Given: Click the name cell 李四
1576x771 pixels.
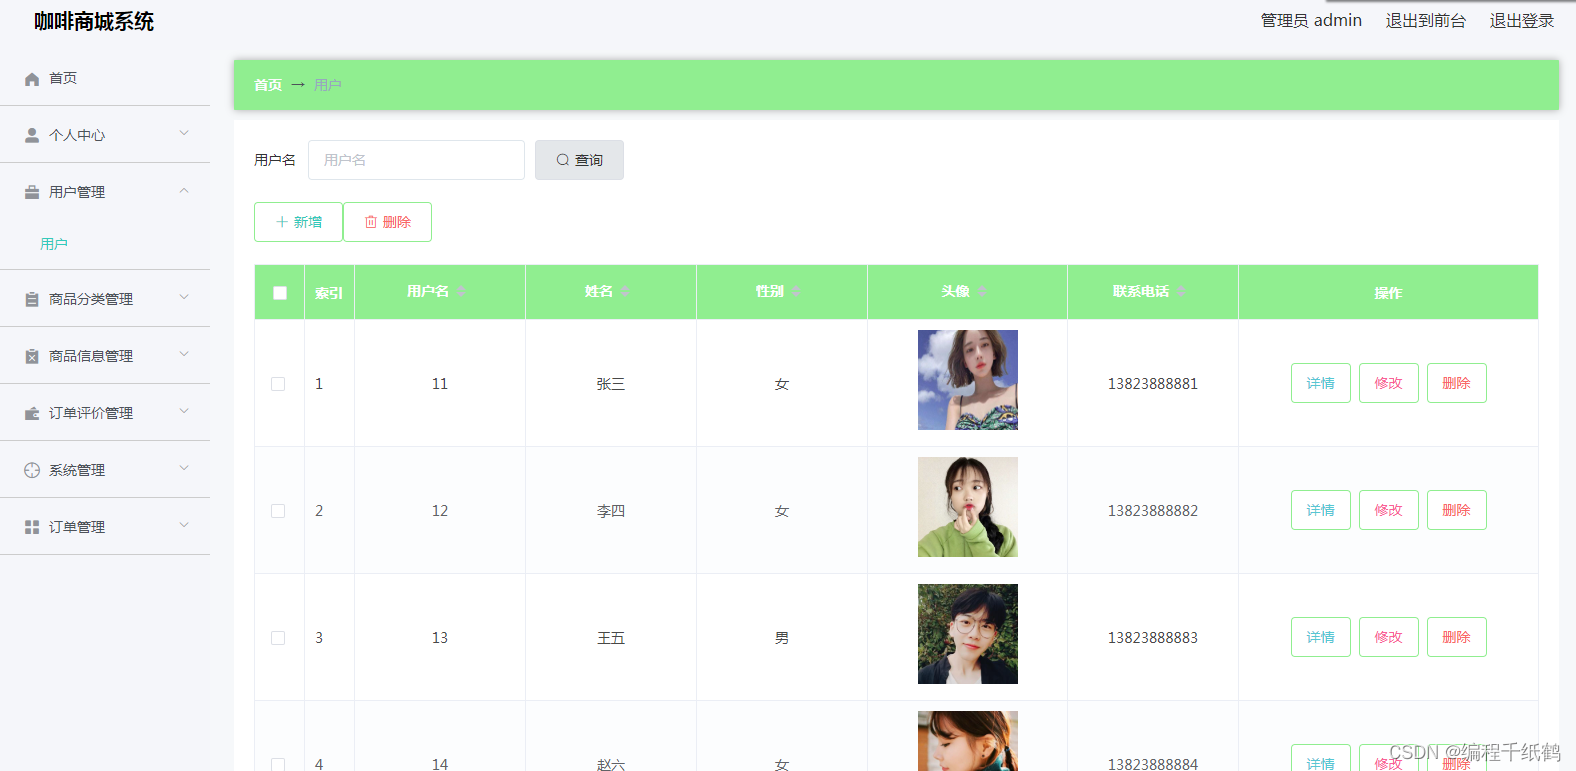Looking at the screenshot, I should [611, 511].
